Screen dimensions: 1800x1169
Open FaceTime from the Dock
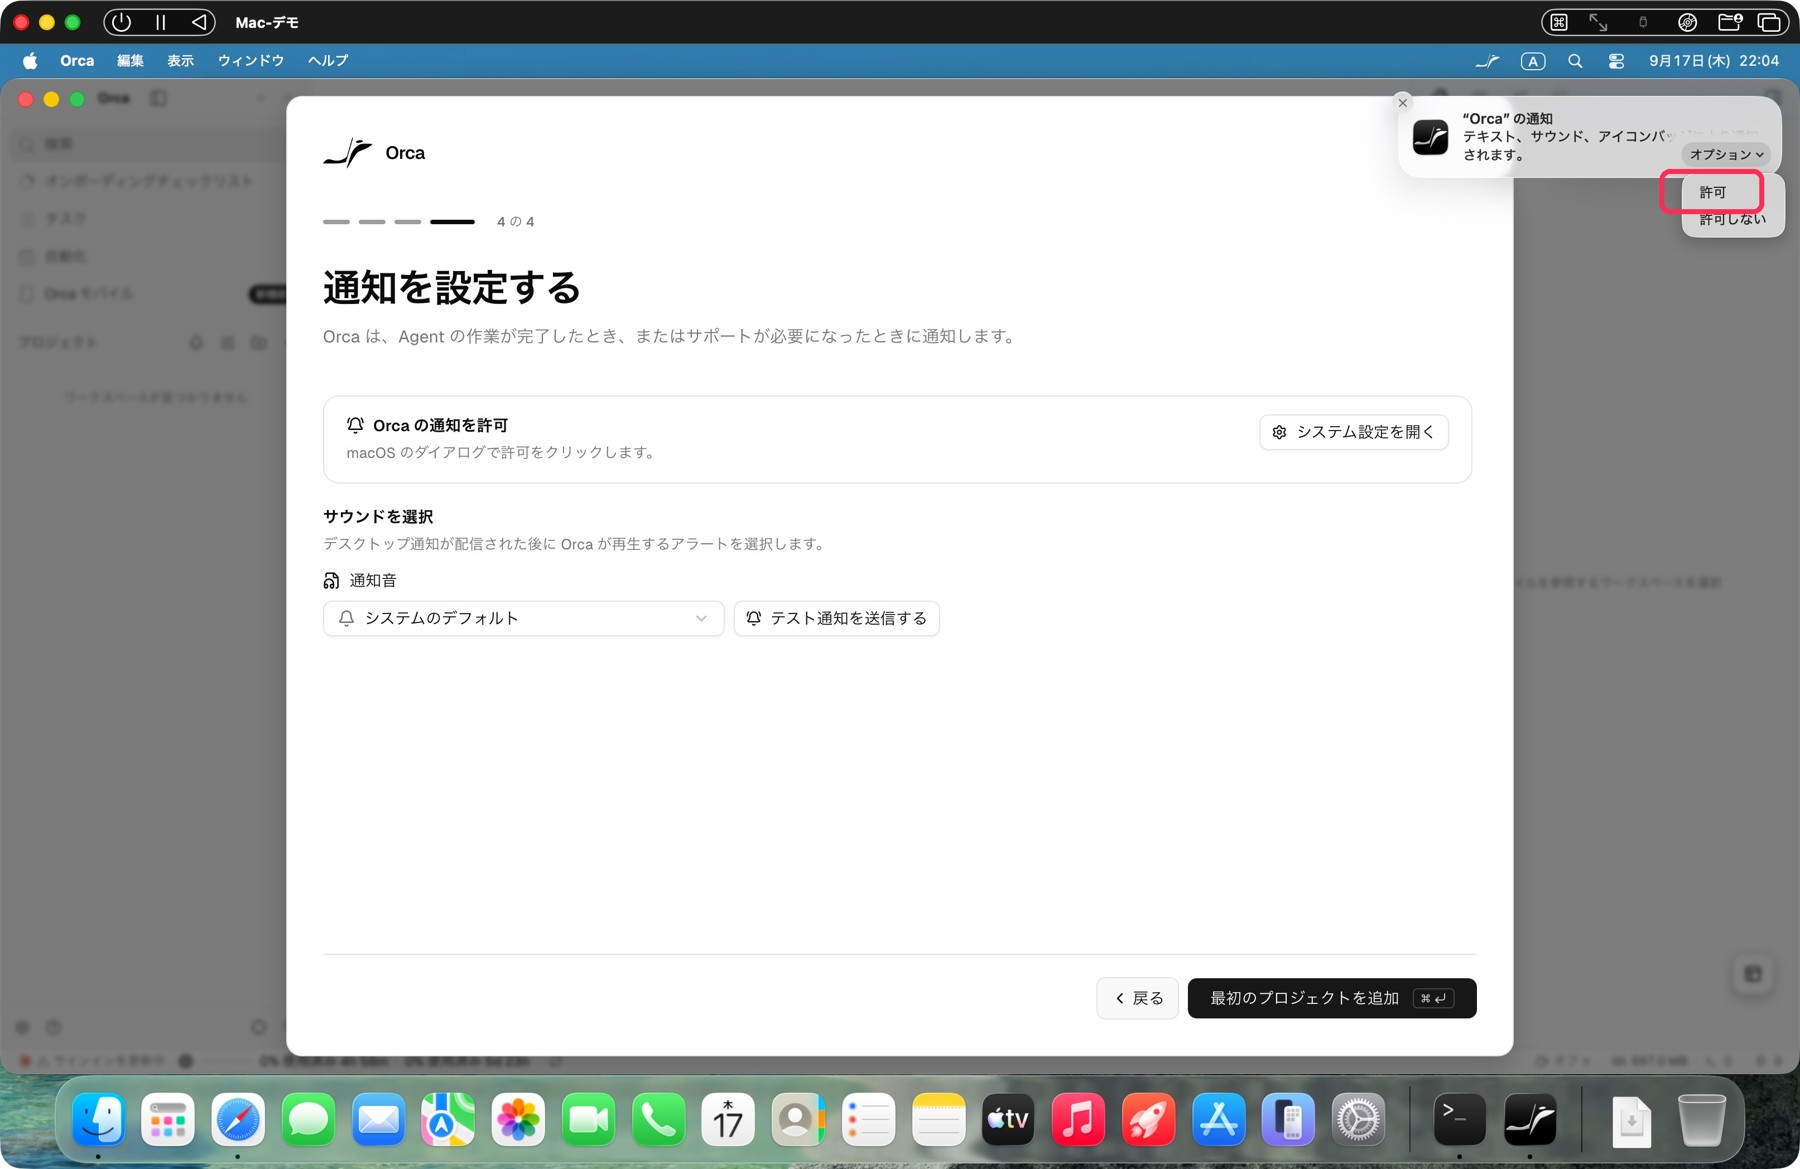588,1119
